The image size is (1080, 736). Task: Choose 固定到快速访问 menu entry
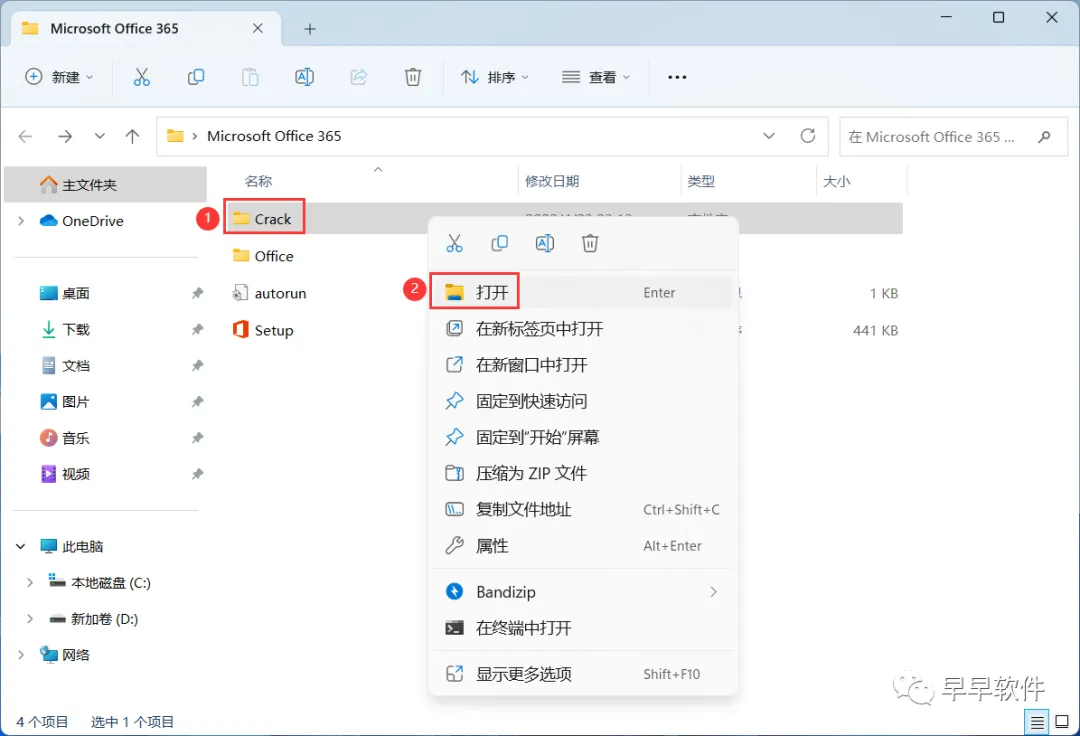pyautogui.click(x=581, y=401)
